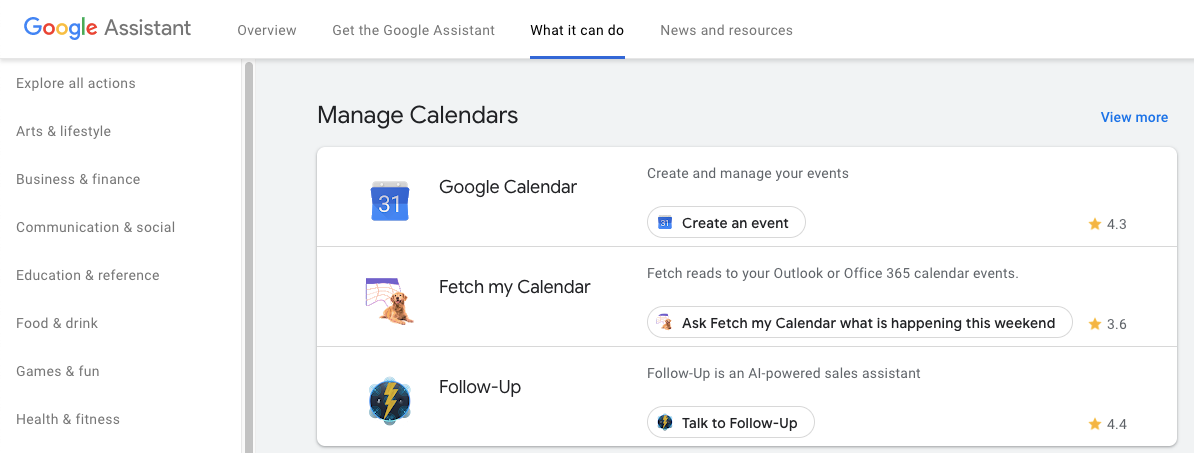This screenshot has height=453, width=1194.
Task: Click the Google Assistant logo
Action: pos(107,28)
